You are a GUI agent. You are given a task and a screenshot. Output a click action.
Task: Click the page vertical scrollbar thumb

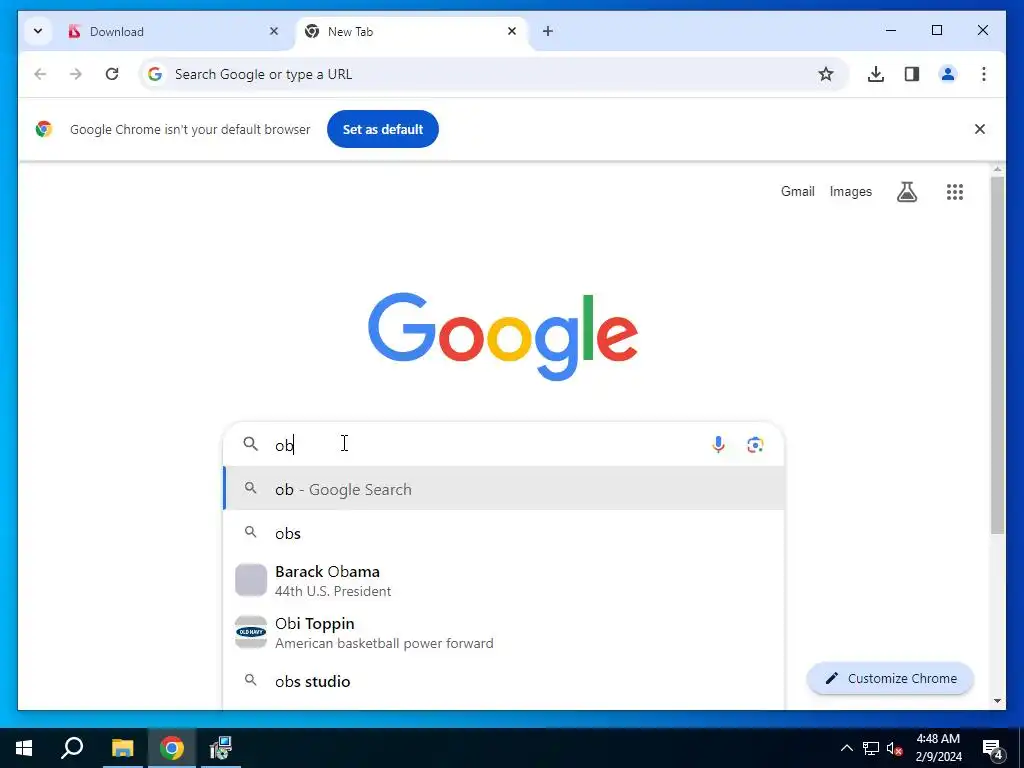997,356
